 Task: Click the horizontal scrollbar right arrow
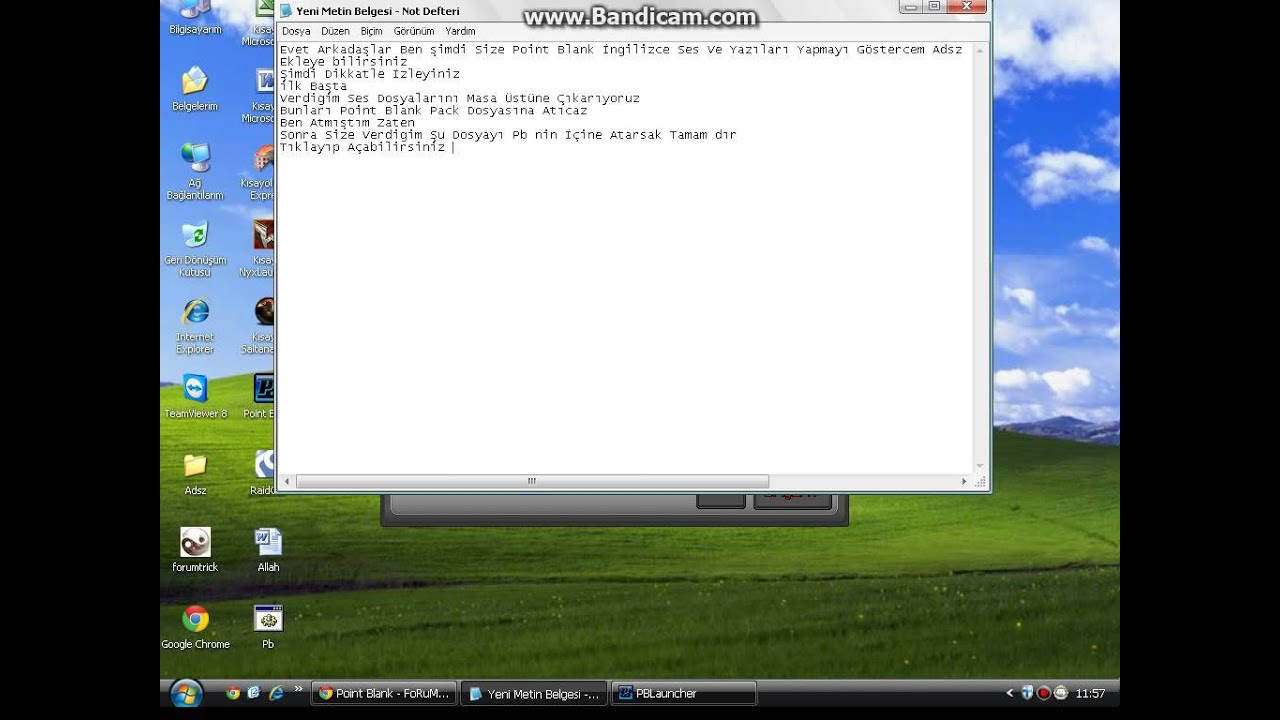964,481
